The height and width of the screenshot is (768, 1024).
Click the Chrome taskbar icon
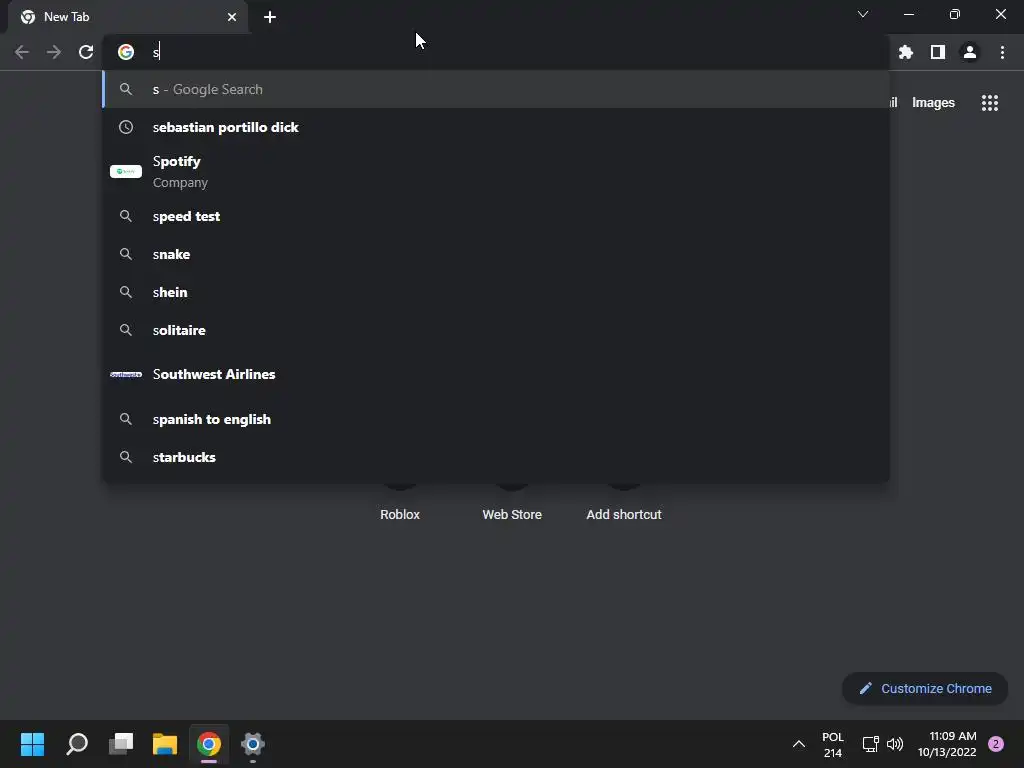pyautogui.click(x=209, y=744)
